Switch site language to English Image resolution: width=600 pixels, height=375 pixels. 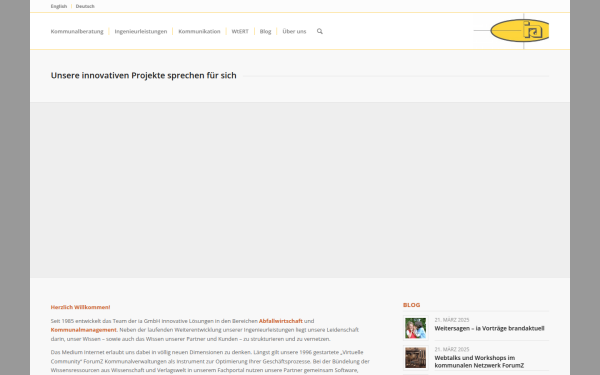[59, 6]
